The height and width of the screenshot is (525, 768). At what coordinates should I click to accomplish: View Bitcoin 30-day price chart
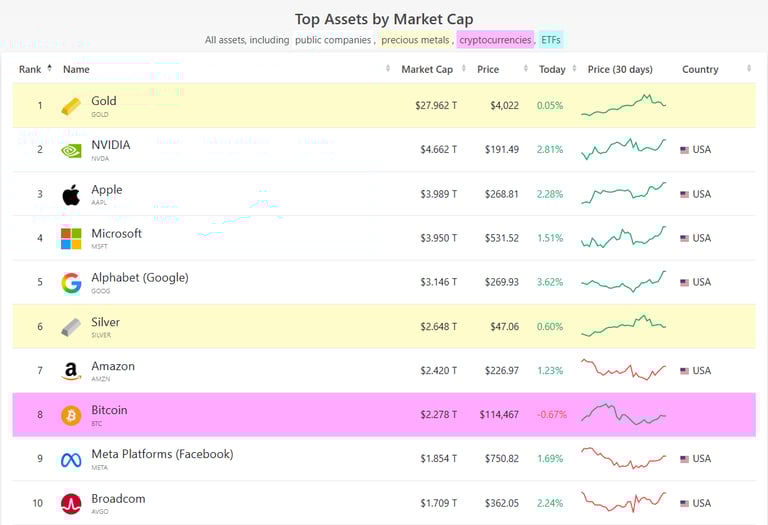[x=624, y=414]
